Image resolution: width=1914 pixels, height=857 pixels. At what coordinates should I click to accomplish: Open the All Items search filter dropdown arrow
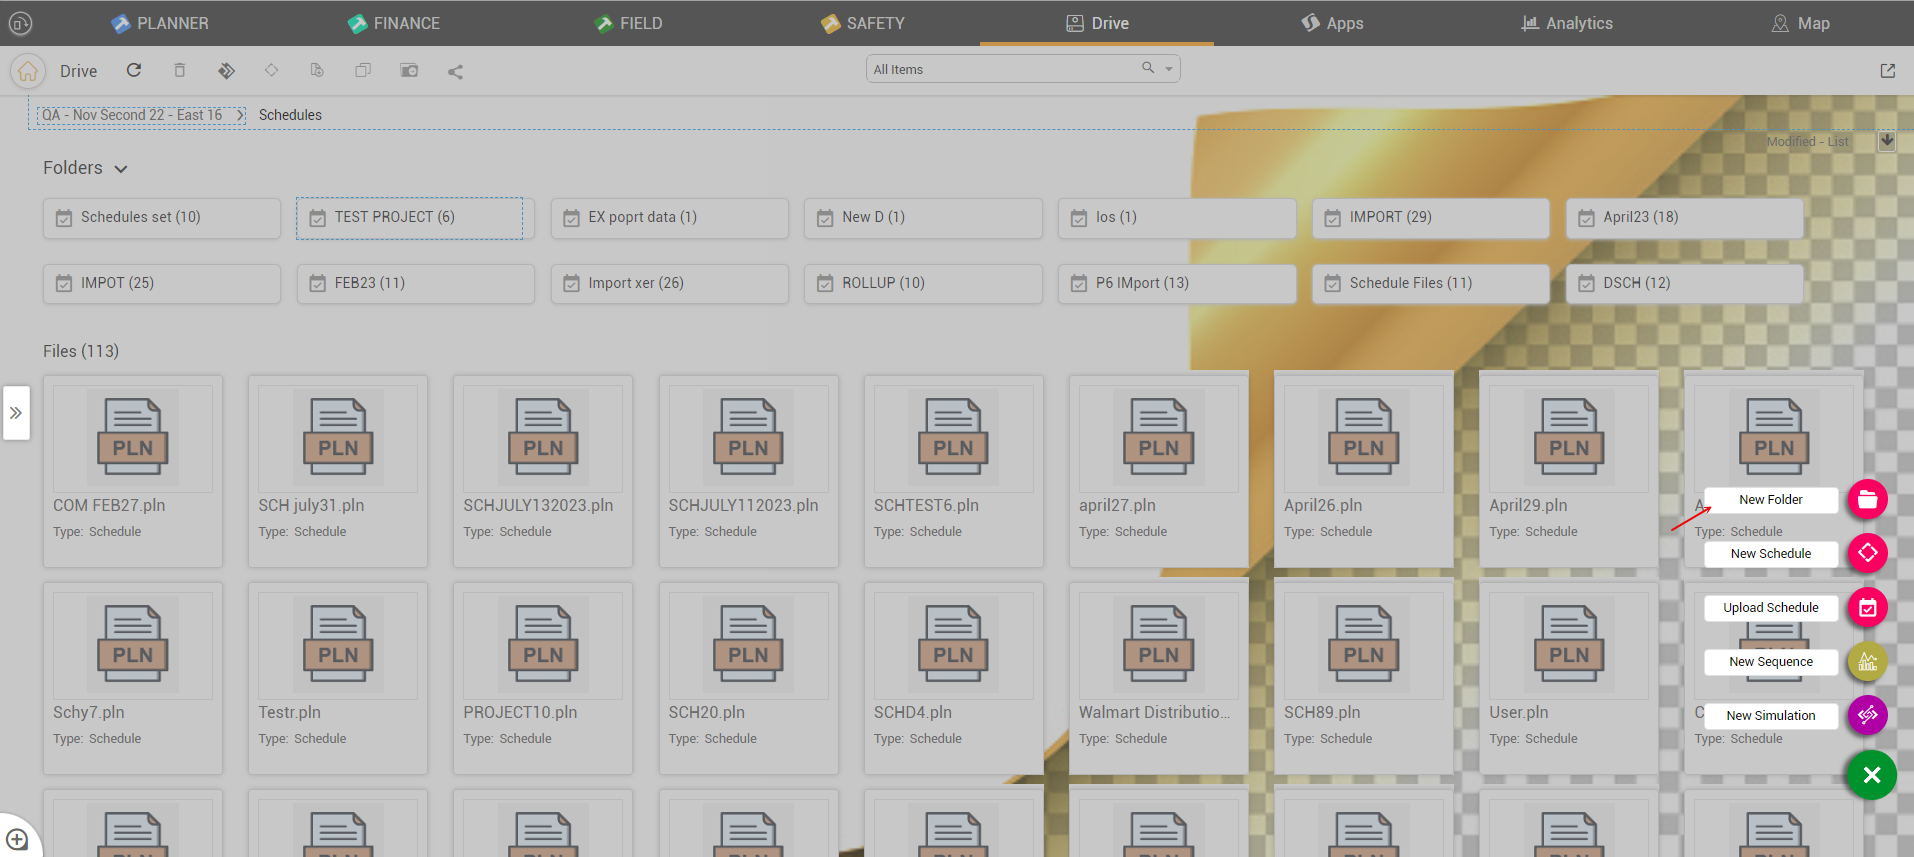pos(1168,69)
